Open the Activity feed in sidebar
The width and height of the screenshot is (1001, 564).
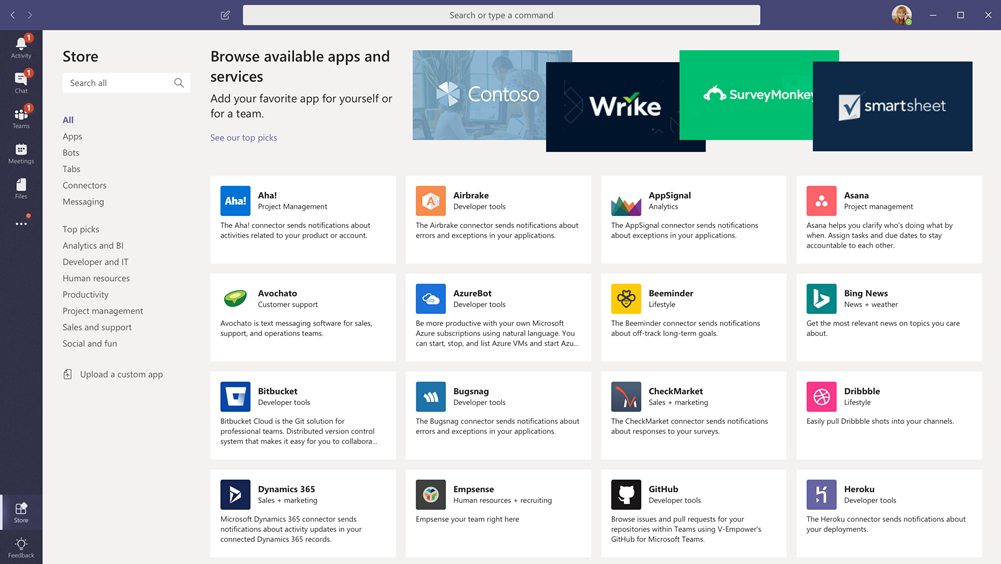tap(20, 46)
